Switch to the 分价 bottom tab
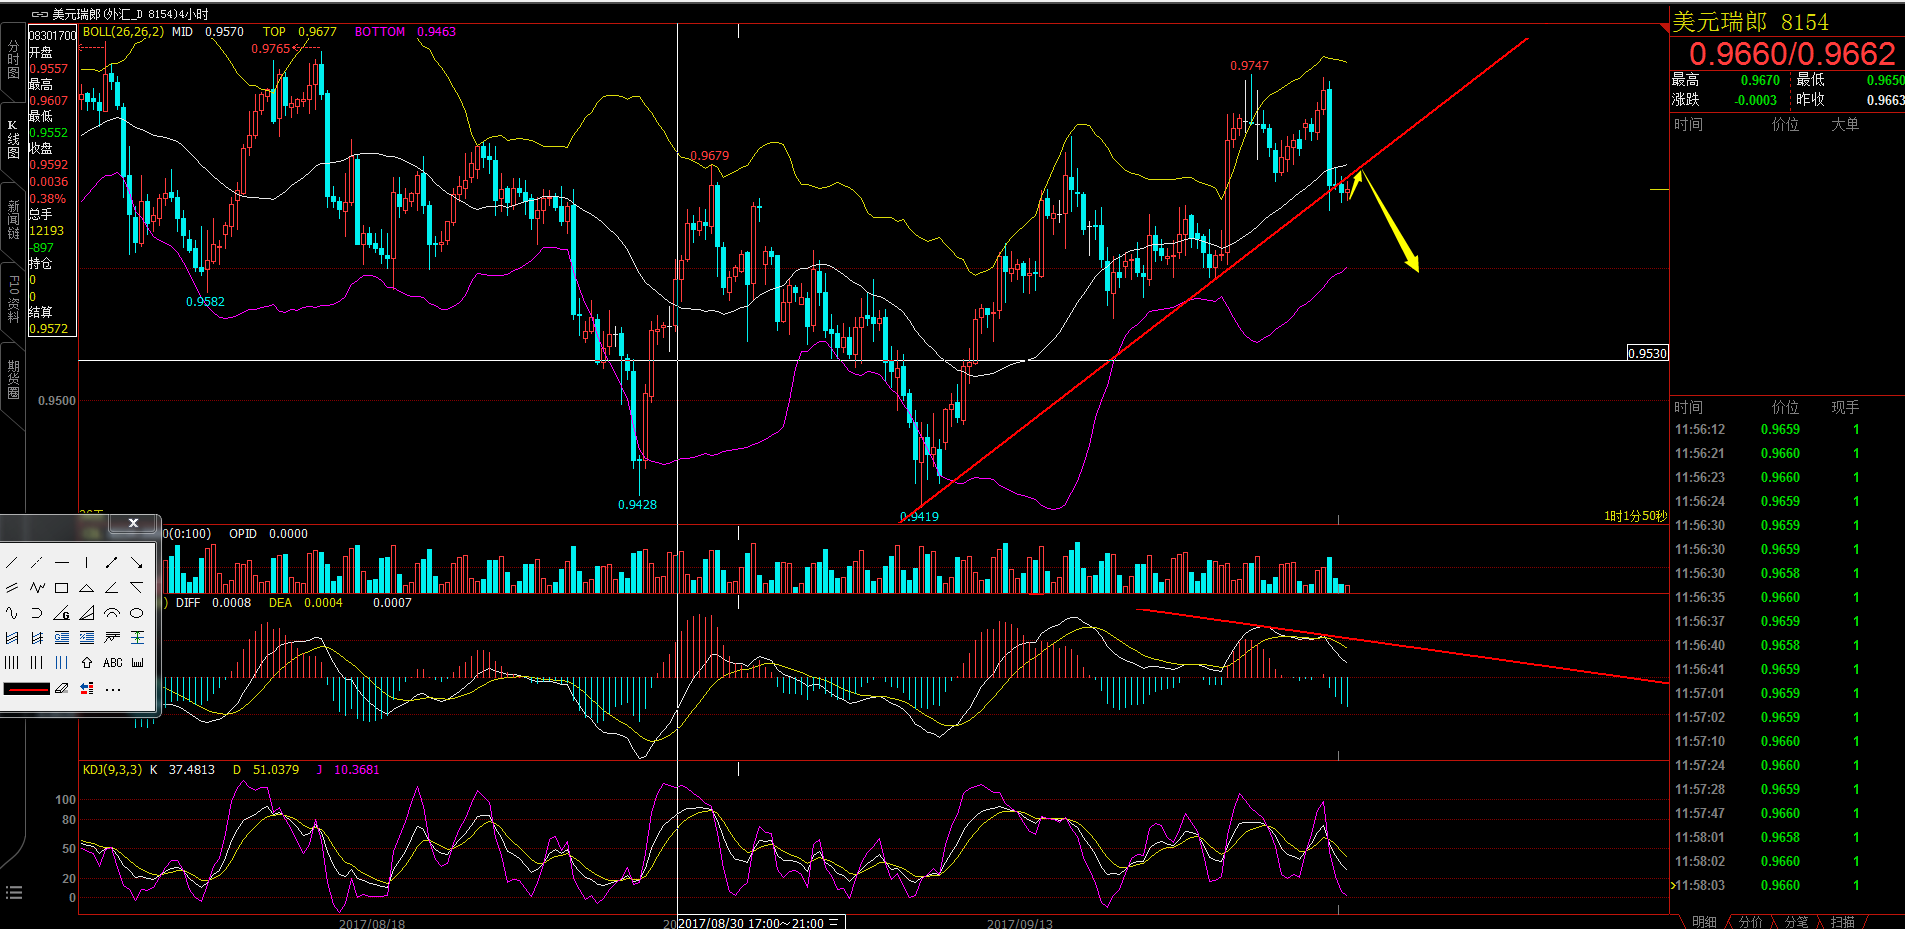1905x929 pixels. pos(1750,921)
